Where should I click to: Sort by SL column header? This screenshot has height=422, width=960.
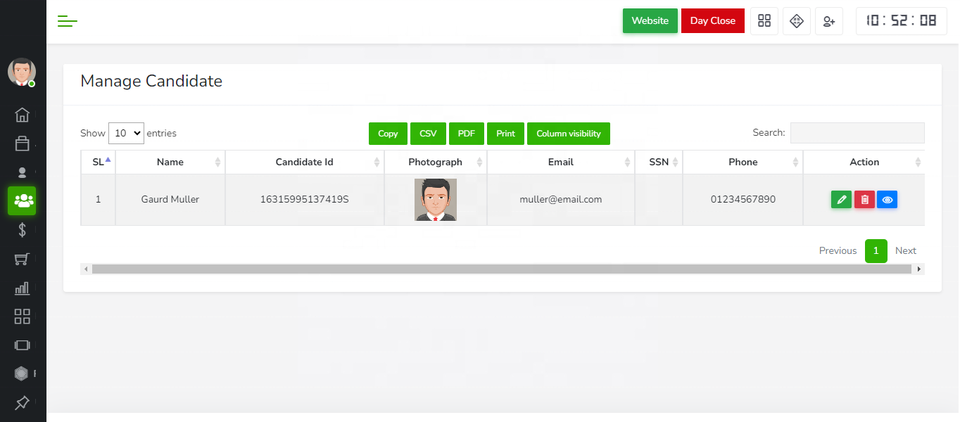point(98,162)
